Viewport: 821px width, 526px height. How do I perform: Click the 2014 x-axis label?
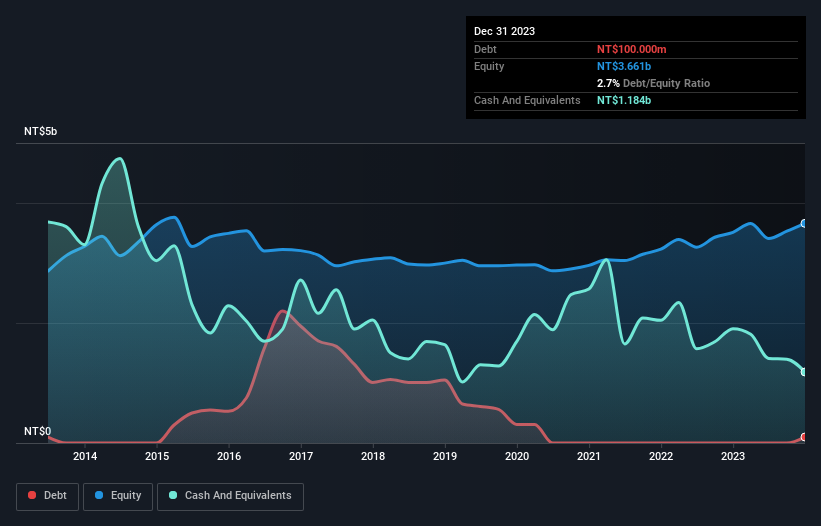85,456
